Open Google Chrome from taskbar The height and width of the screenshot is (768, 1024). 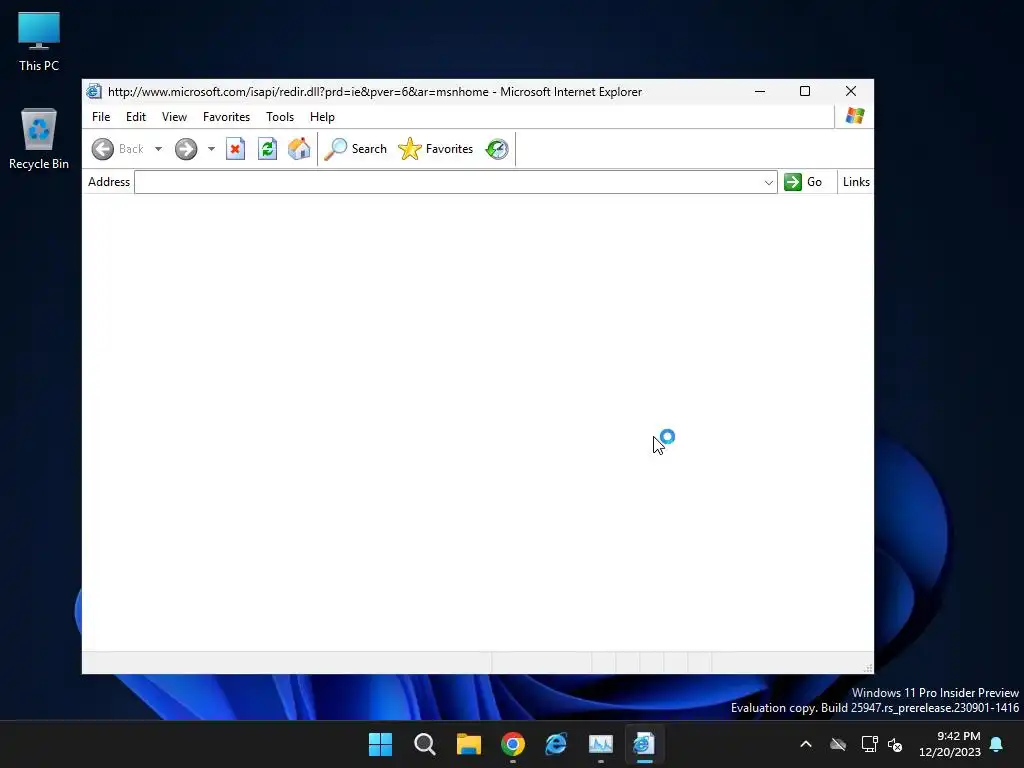[513, 744]
